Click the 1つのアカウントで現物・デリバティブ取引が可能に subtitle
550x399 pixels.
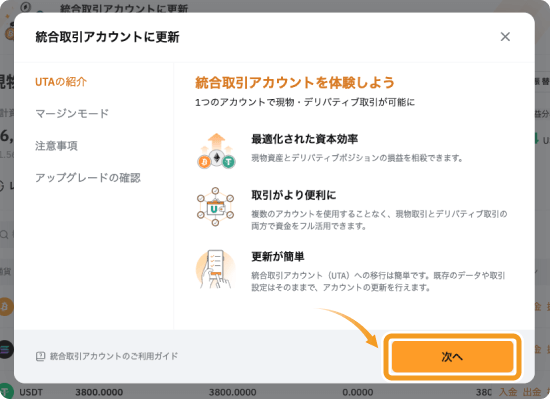click(305, 102)
